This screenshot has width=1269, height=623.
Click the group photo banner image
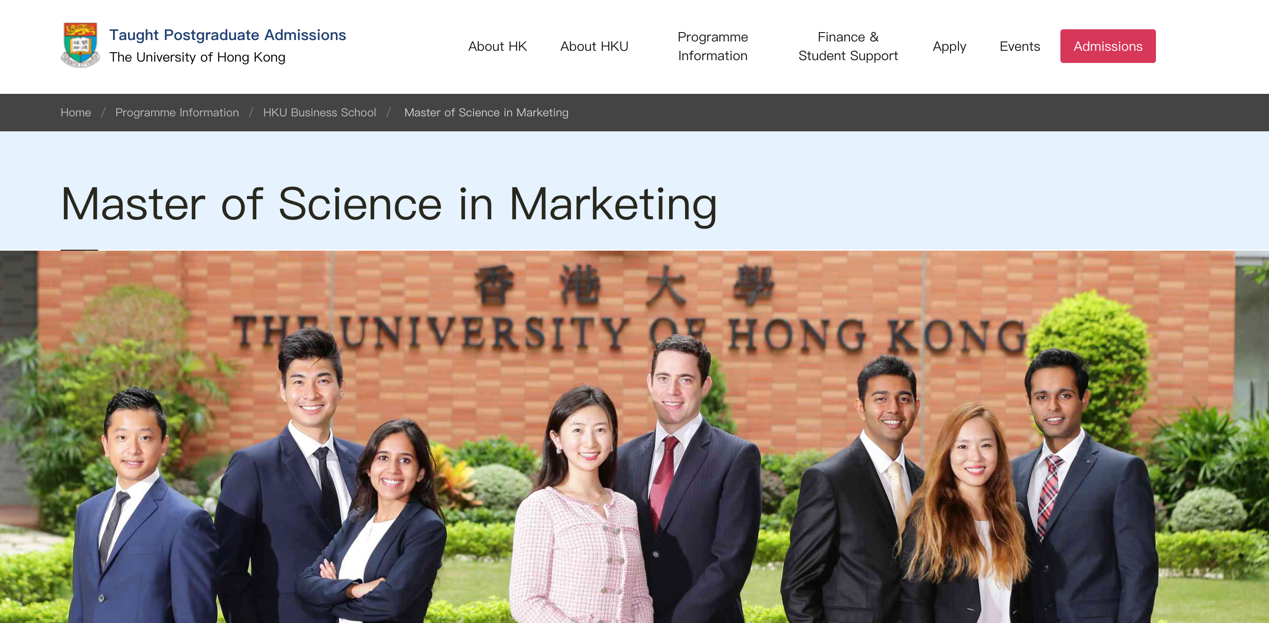pos(634,437)
